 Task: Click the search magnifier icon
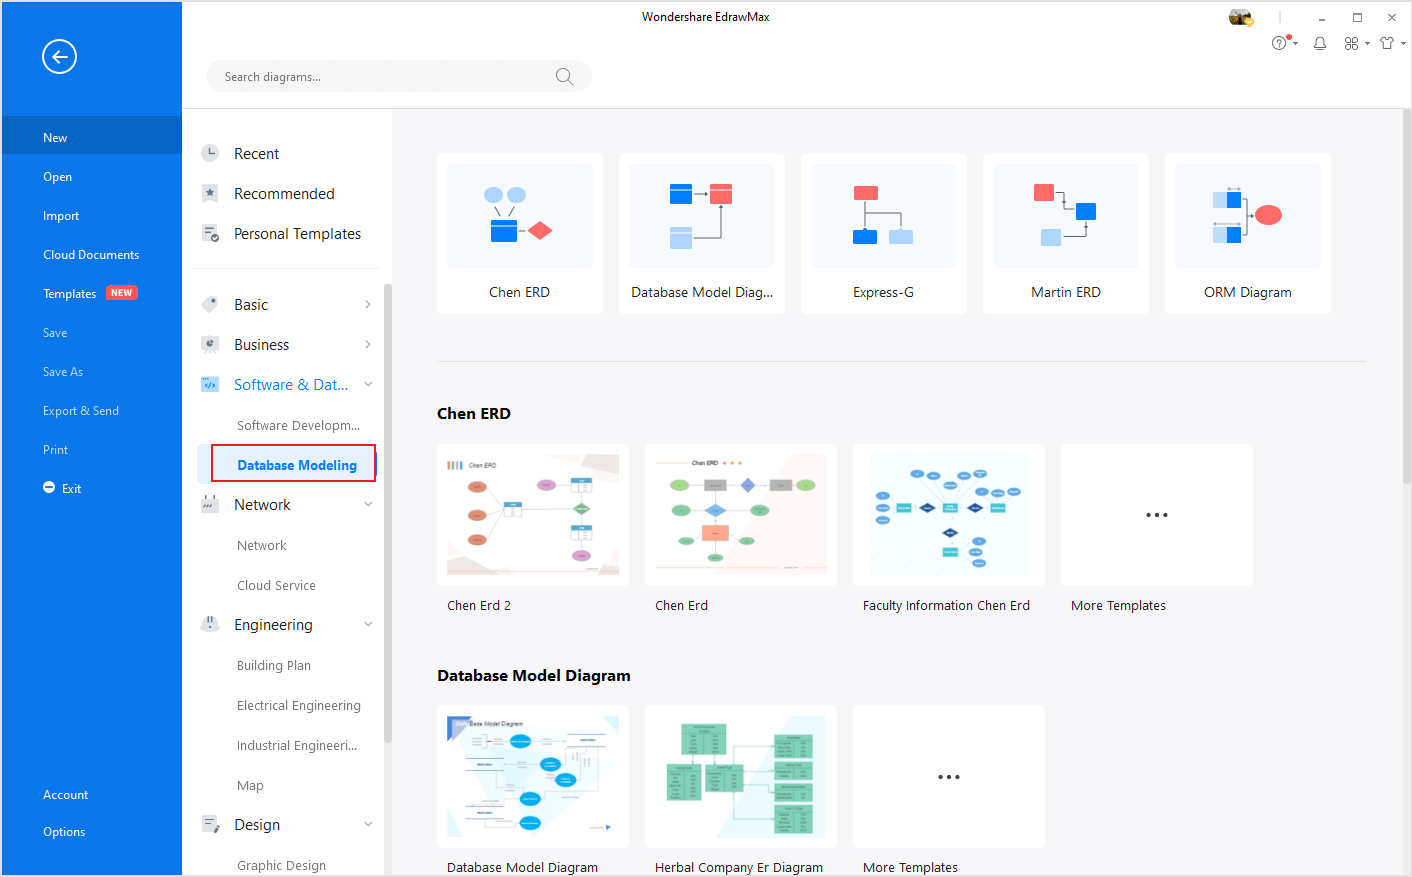pos(564,77)
